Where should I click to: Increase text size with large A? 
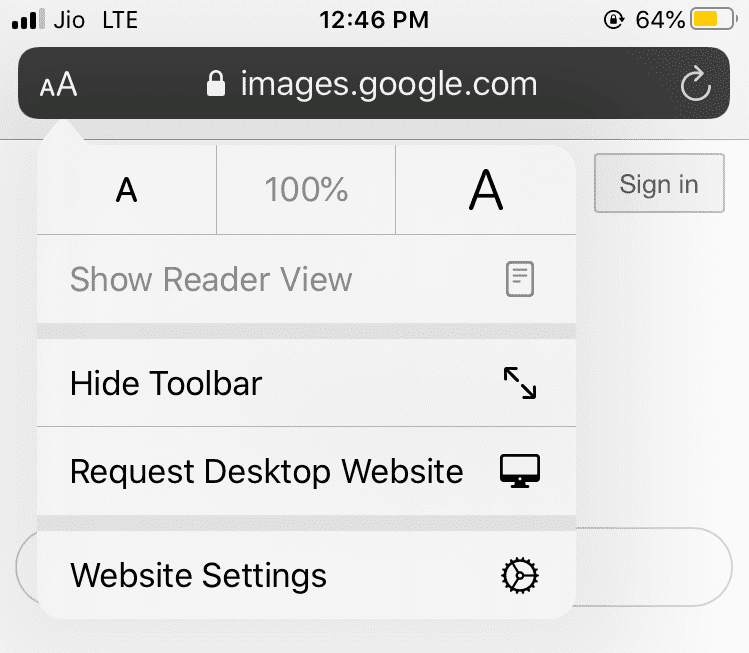486,189
